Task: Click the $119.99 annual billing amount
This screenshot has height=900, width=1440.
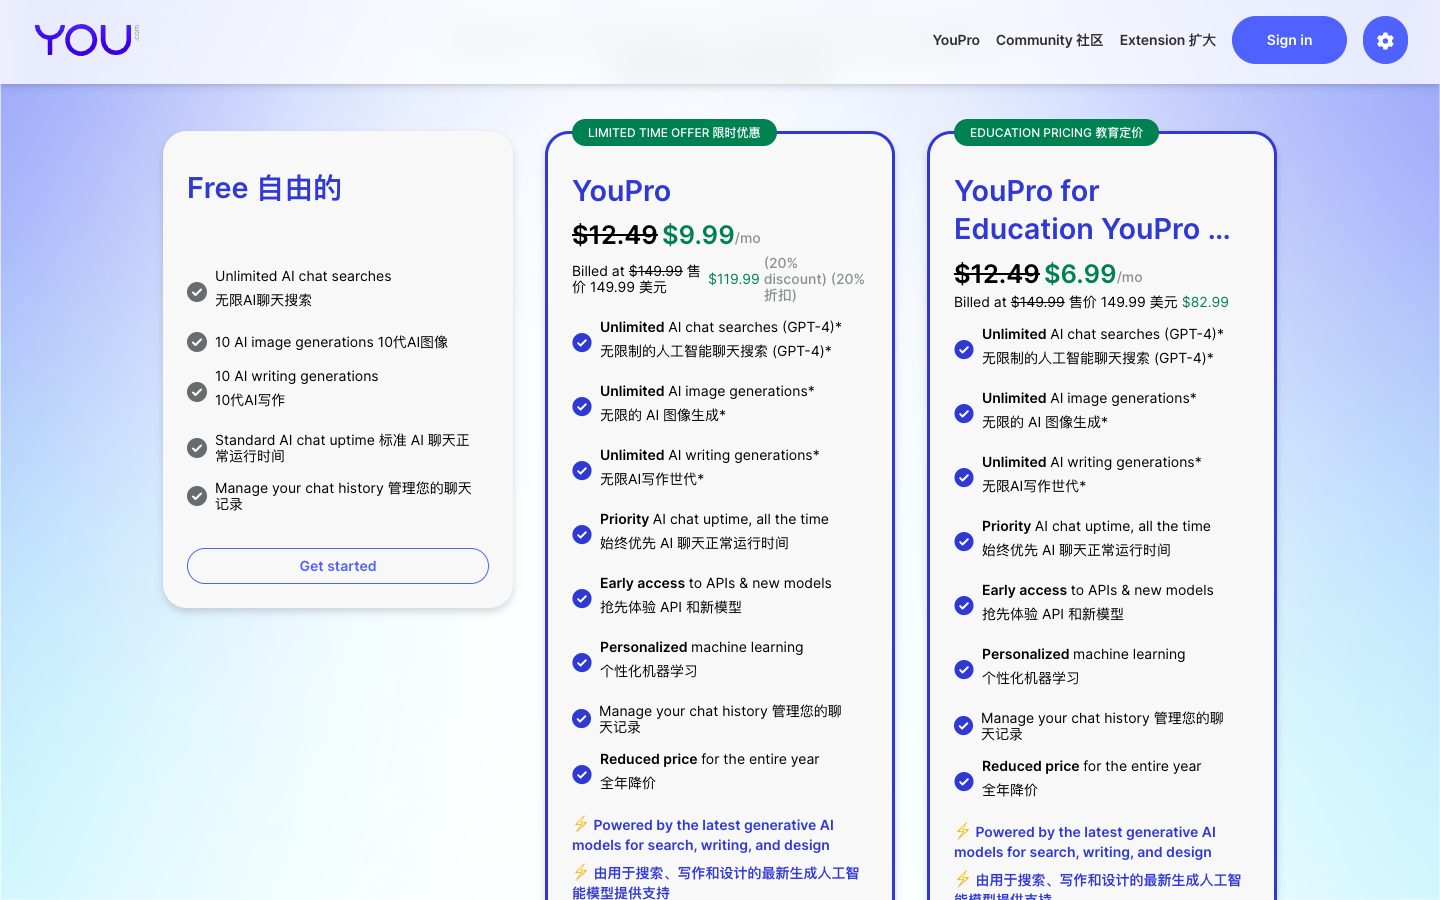Action: click(x=734, y=279)
